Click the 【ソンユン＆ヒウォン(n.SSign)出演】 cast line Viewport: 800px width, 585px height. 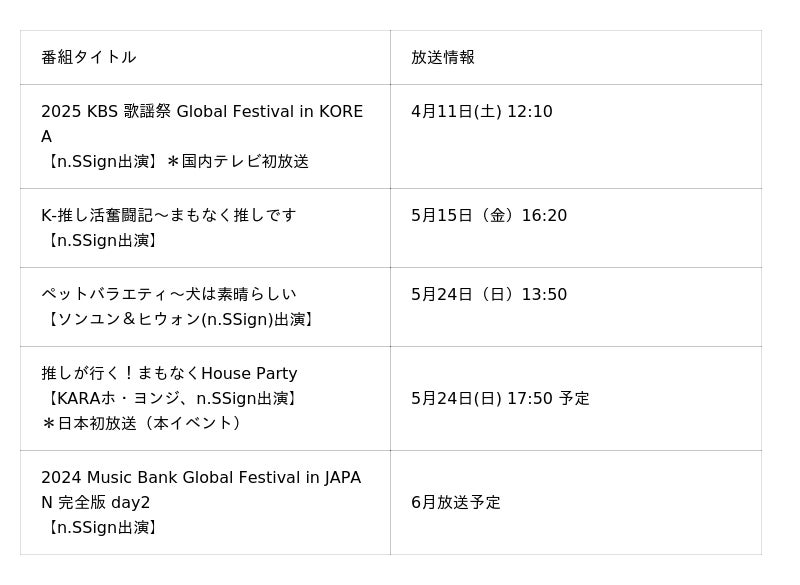coord(180,319)
